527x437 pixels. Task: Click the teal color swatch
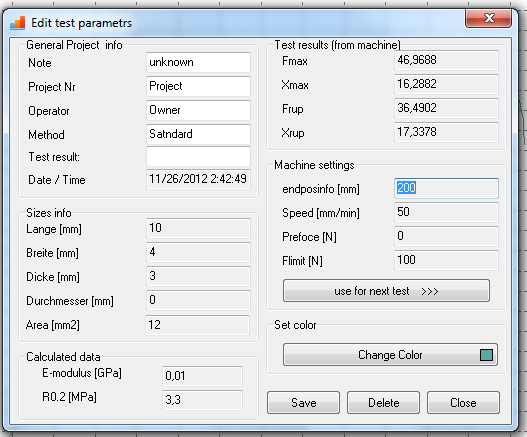(486, 355)
